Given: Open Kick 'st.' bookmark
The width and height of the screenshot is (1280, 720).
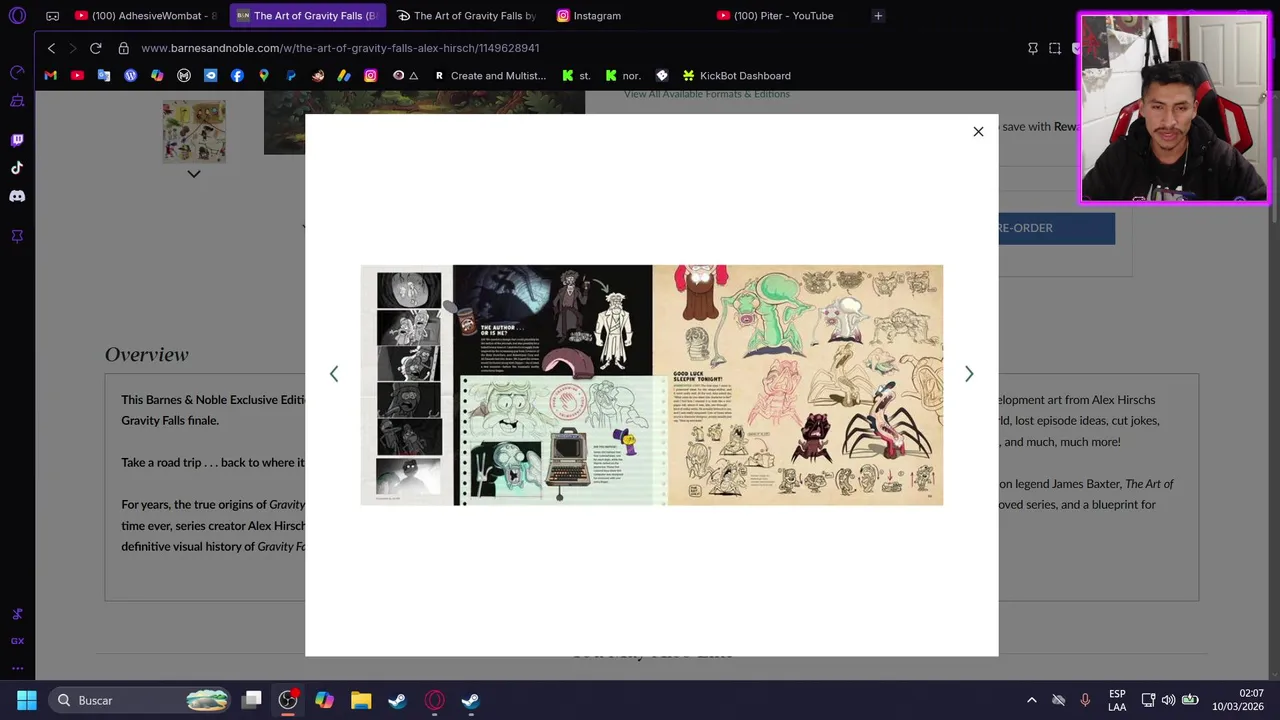Looking at the screenshot, I should coord(576,75).
